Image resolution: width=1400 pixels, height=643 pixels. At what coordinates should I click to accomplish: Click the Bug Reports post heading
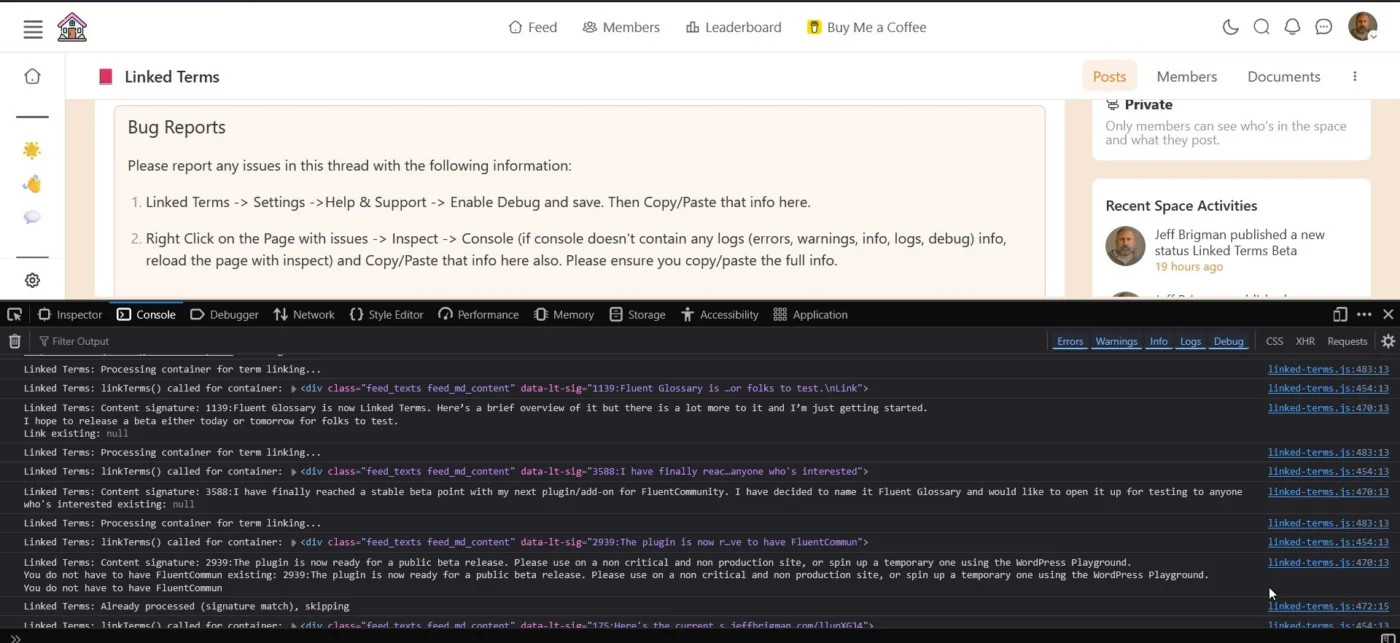pos(176,127)
